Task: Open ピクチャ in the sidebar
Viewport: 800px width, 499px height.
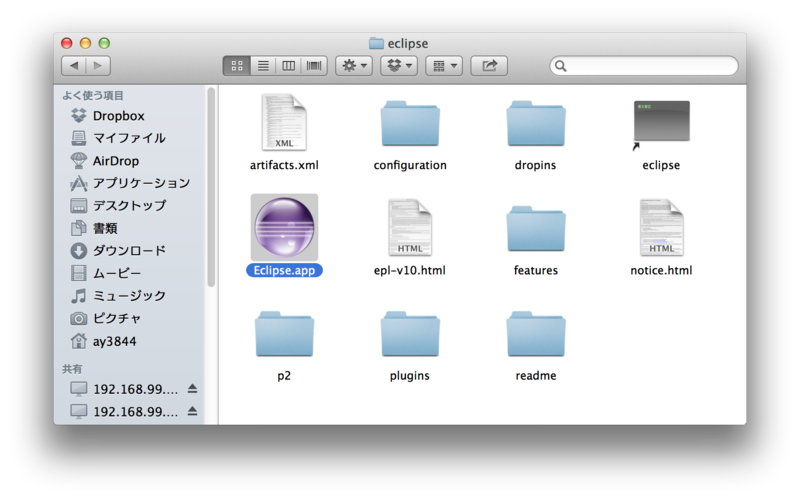Action: pyautogui.click(x=106, y=318)
